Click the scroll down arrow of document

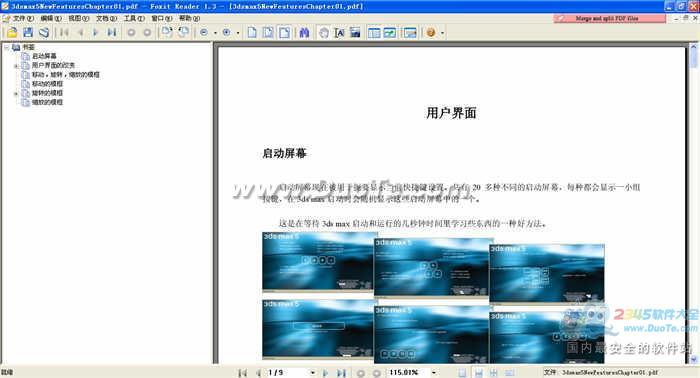click(x=693, y=359)
